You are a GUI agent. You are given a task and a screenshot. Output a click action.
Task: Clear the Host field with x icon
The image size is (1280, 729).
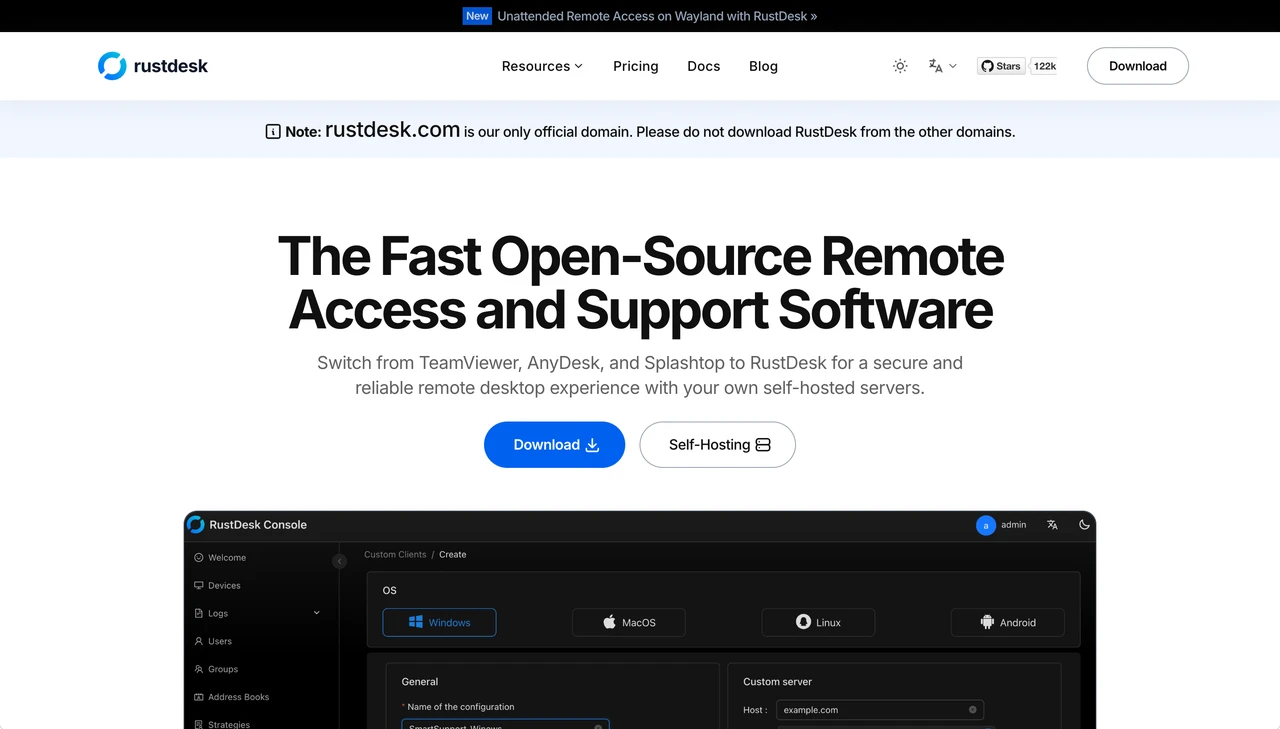click(972, 710)
